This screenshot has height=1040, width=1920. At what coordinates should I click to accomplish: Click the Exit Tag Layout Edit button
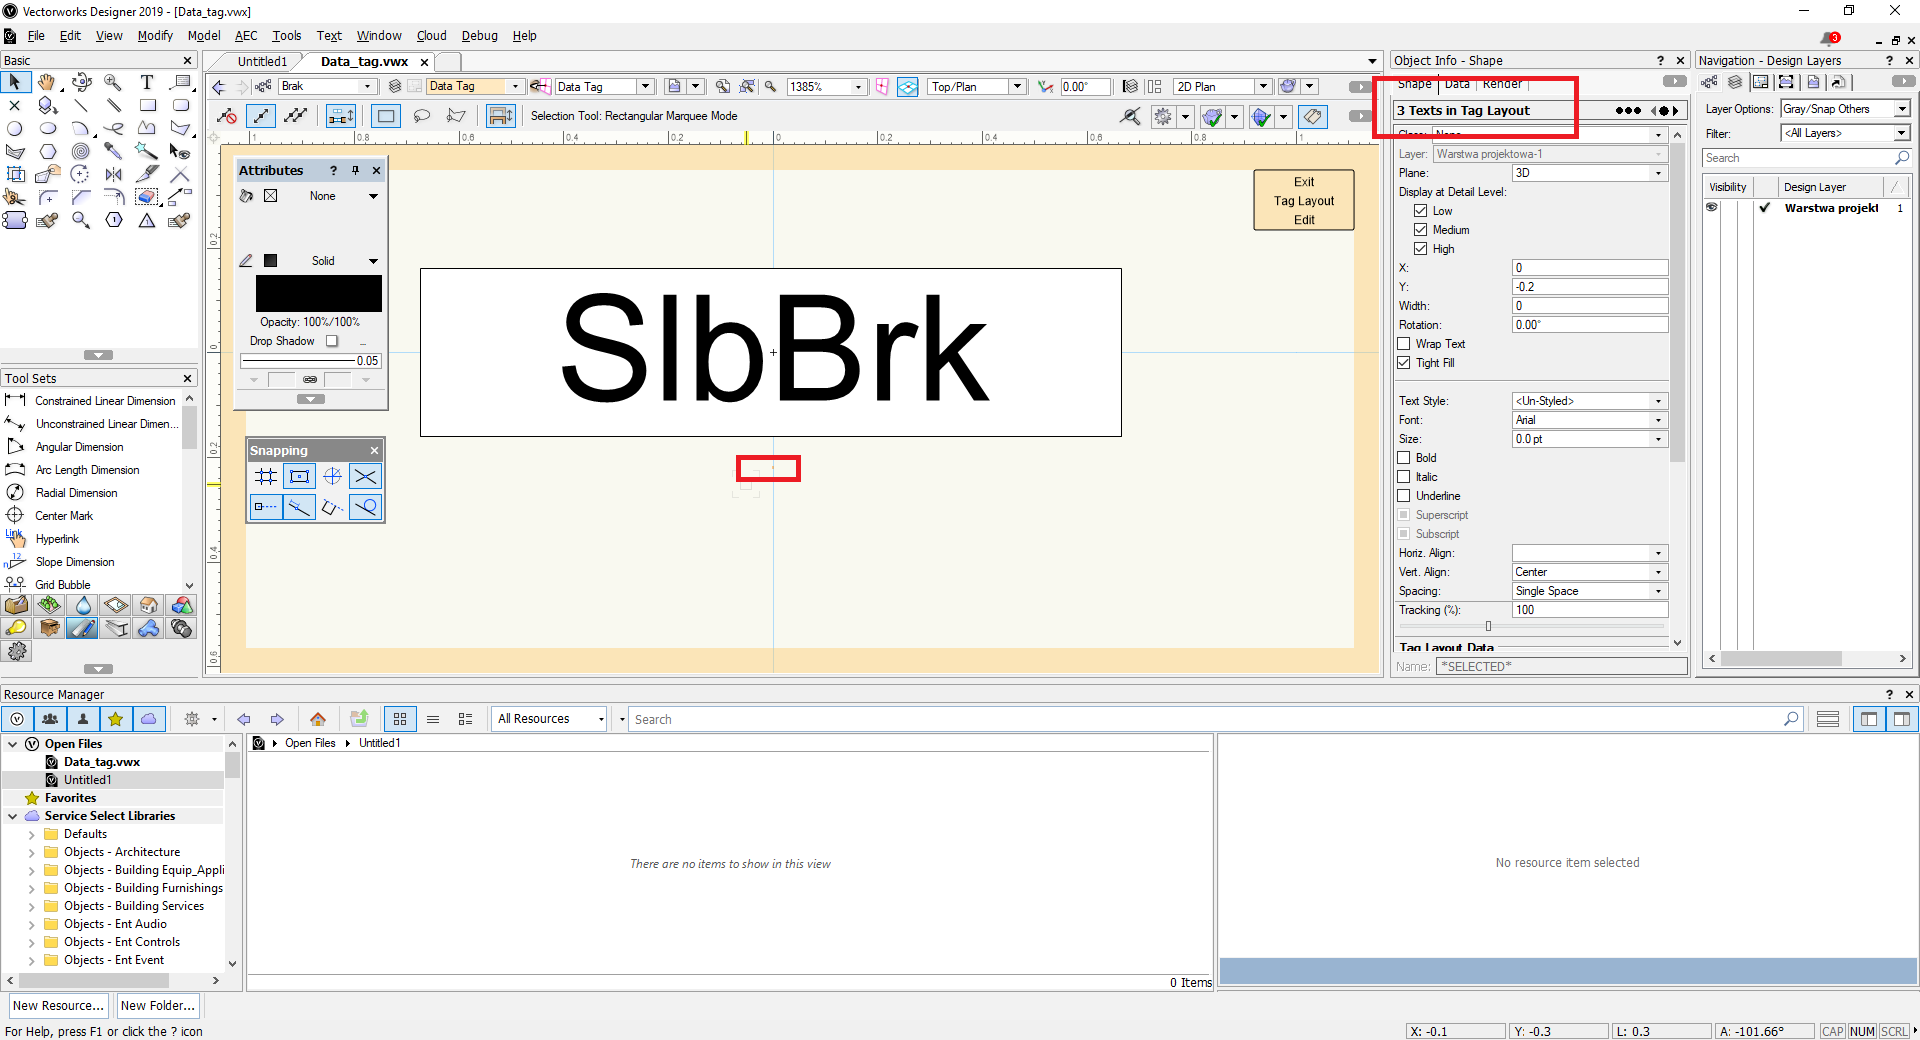[1303, 200]
